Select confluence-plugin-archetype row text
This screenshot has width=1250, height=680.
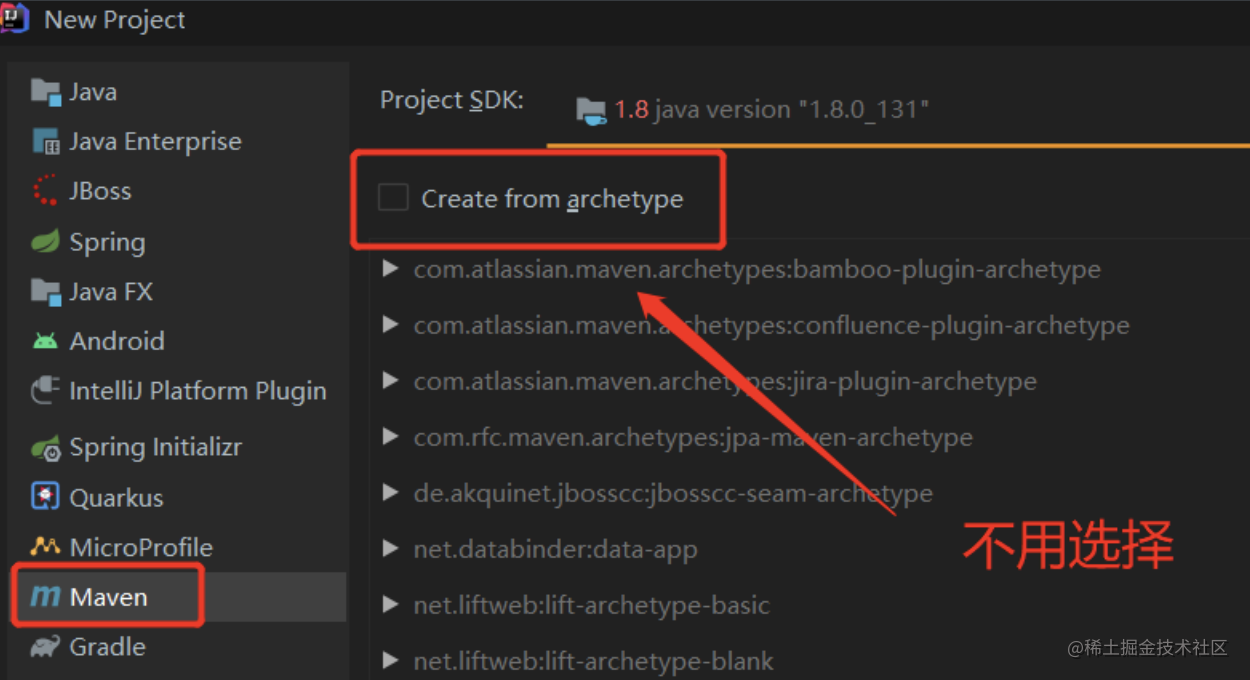(771, 326)
